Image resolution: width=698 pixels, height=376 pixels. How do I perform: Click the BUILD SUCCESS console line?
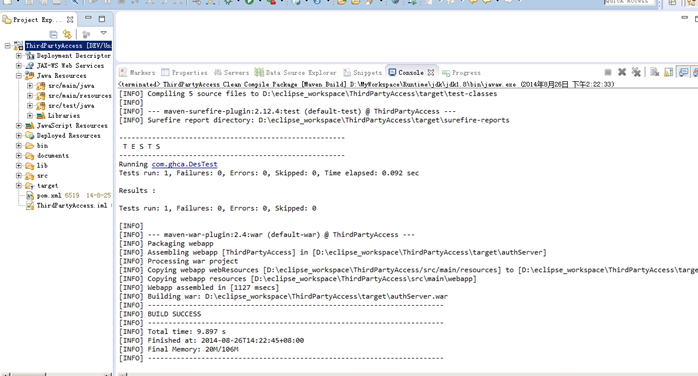[174, 314]
